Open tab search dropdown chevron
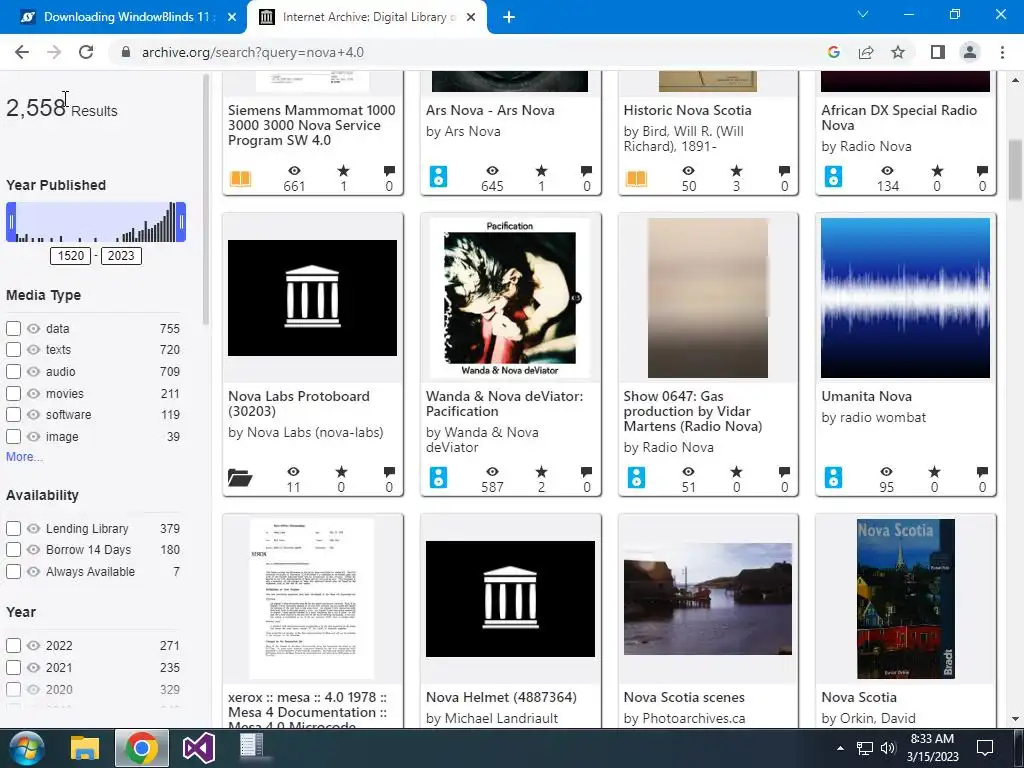This screenshot has height=768, width=1024. (863, 14)
